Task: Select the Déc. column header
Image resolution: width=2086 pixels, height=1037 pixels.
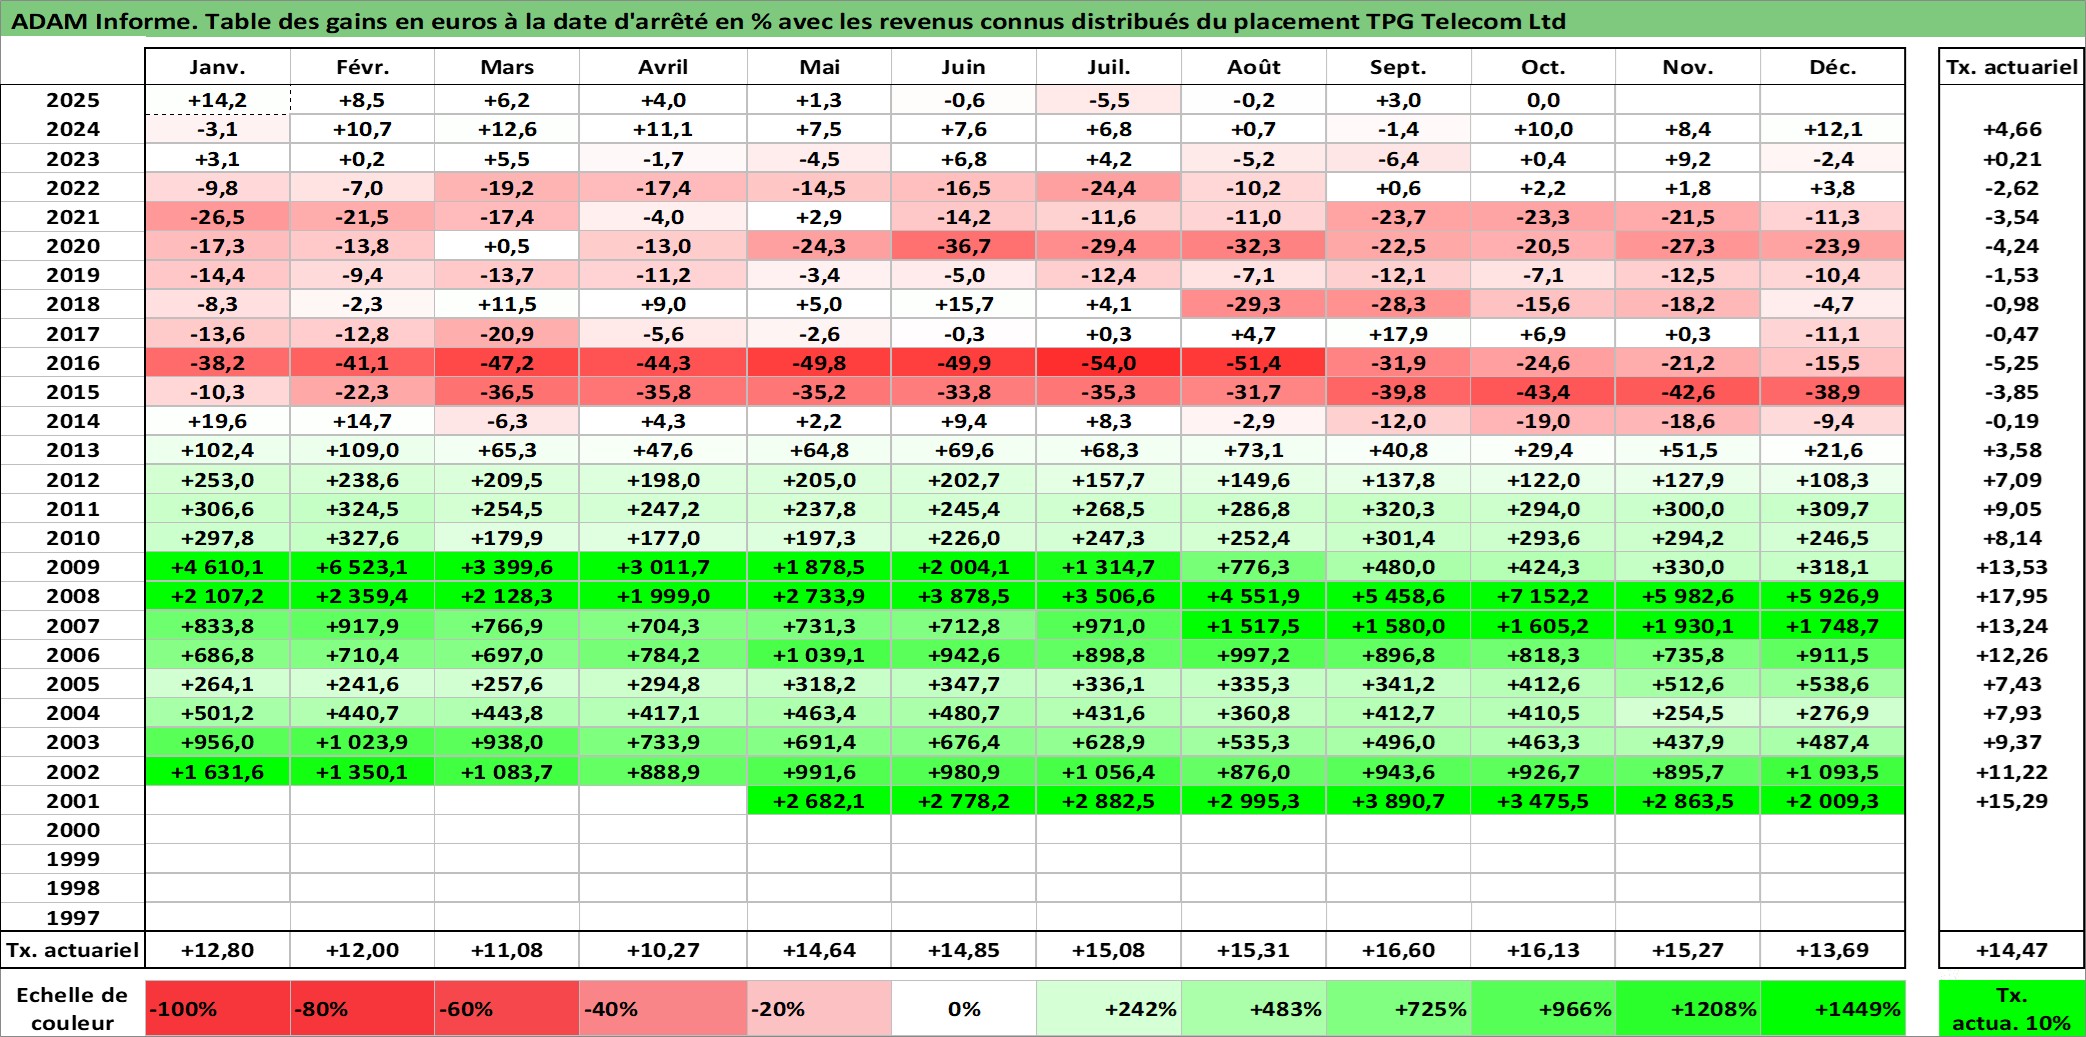Action: 1832,67
